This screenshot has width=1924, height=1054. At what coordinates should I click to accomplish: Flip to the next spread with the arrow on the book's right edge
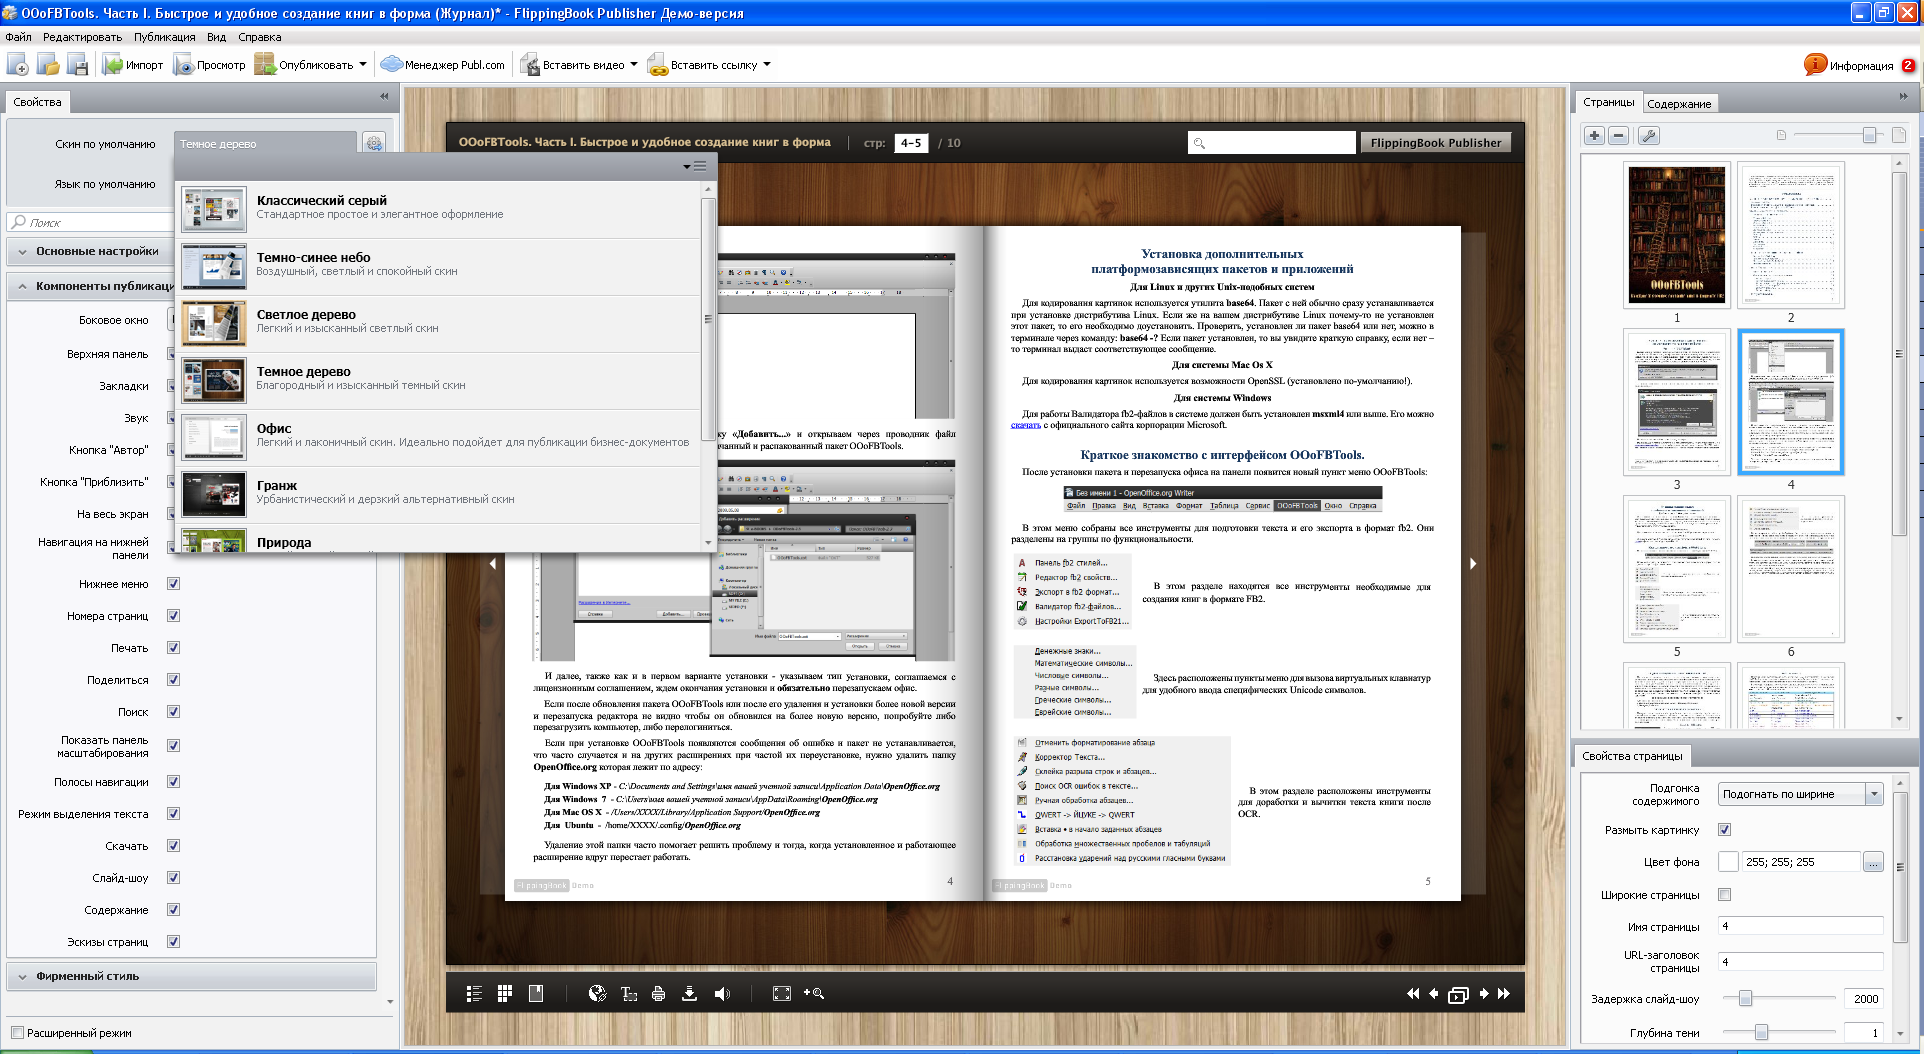(x=1473, y=564)
